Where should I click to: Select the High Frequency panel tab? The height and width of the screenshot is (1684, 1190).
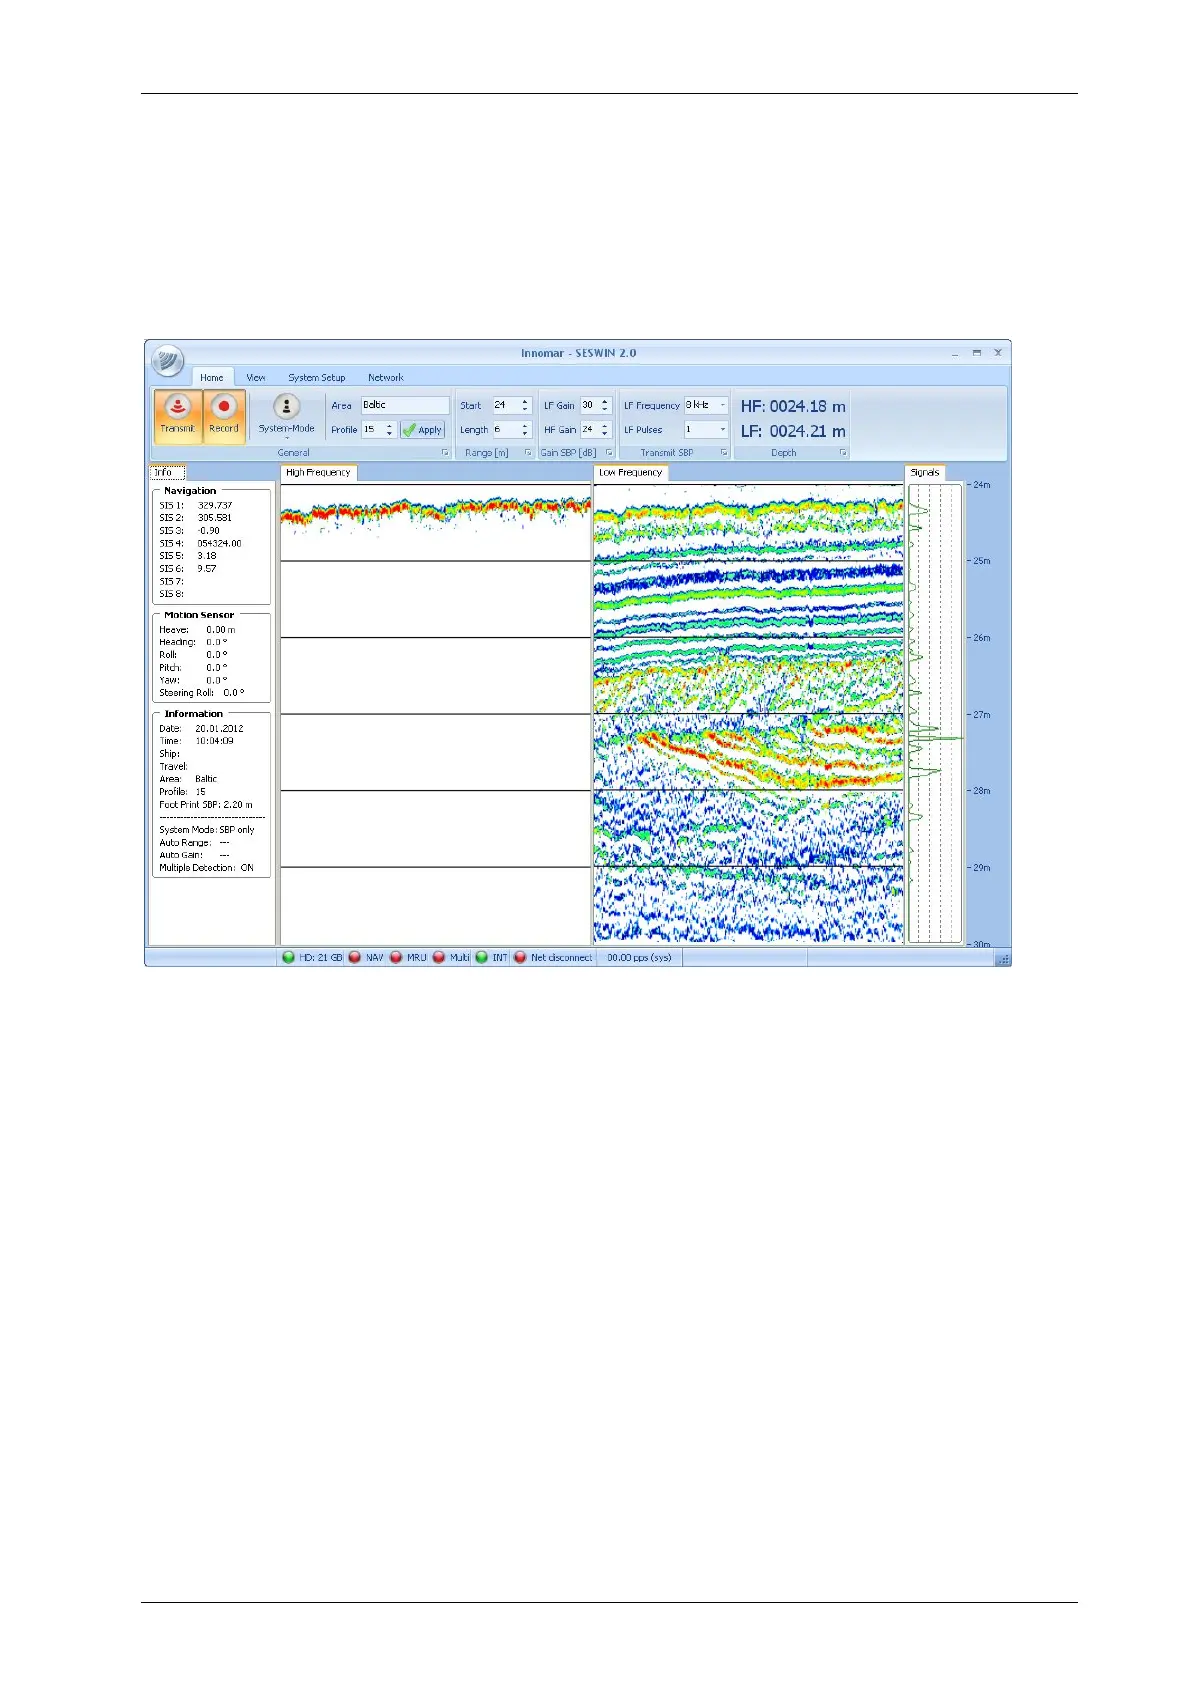tap(318, 473)
